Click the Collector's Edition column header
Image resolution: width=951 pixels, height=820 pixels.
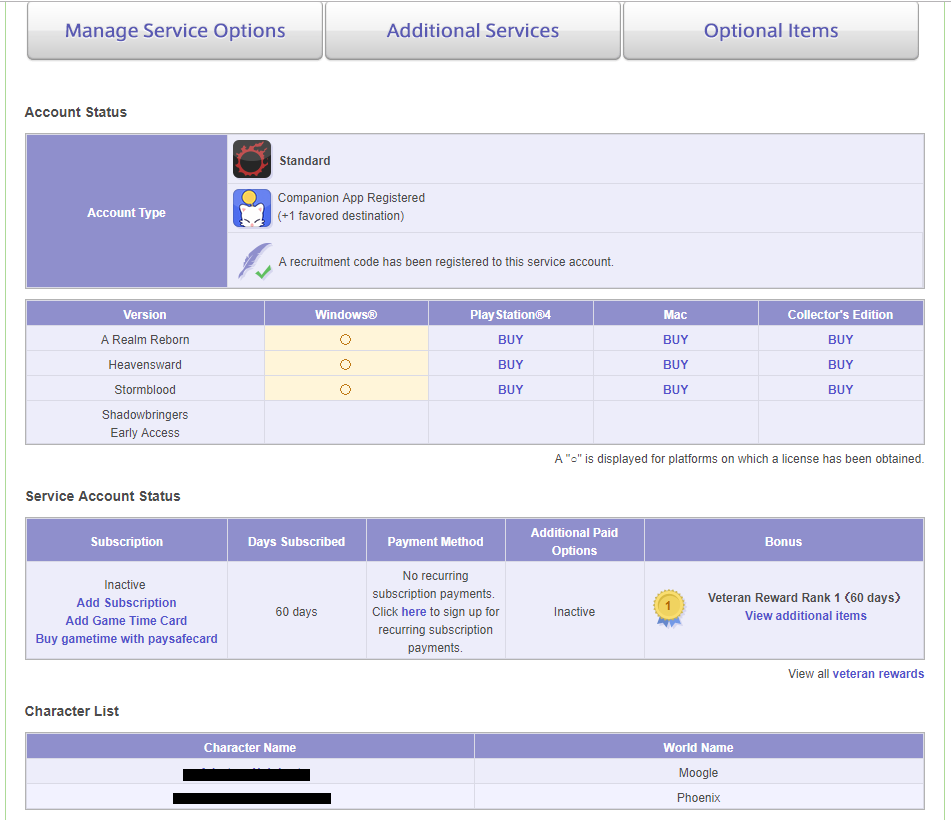pyautogui.click(x=841, y=314)
